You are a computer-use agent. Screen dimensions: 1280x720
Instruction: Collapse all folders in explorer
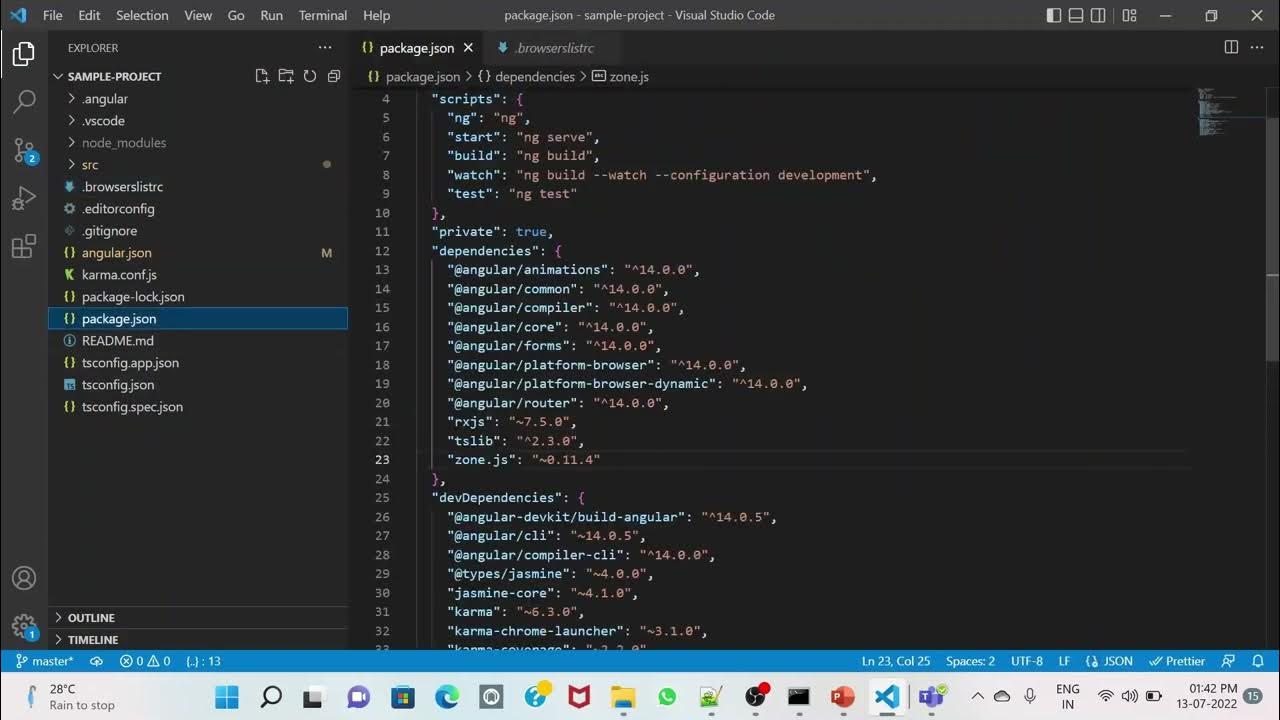coord(334,76)
